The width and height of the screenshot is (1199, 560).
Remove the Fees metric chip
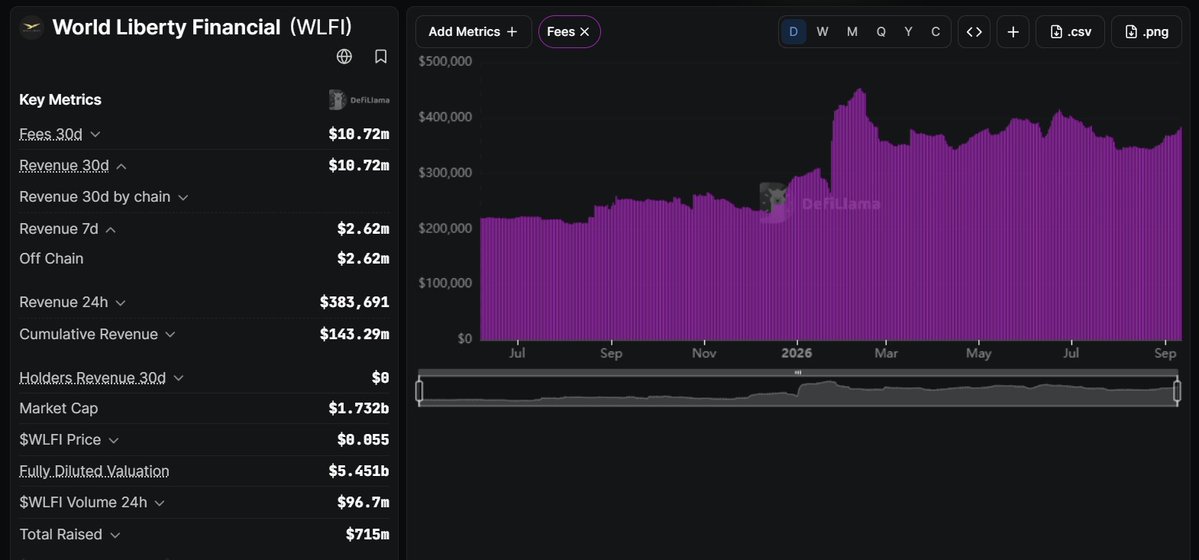[x=584, y=32]
